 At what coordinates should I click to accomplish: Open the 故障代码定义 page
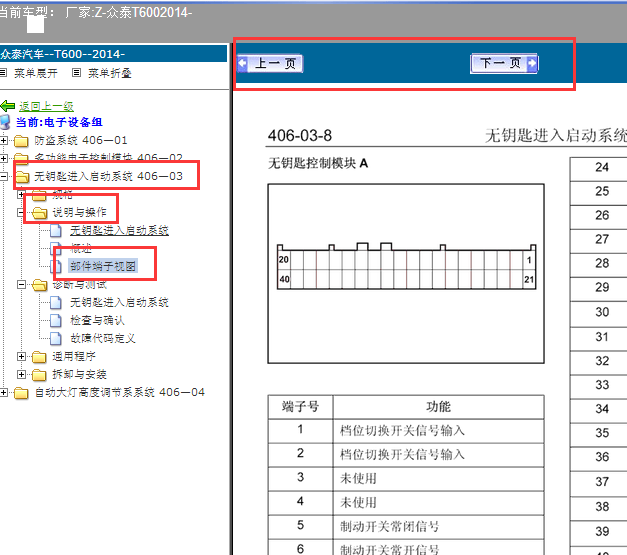(103, 338)
